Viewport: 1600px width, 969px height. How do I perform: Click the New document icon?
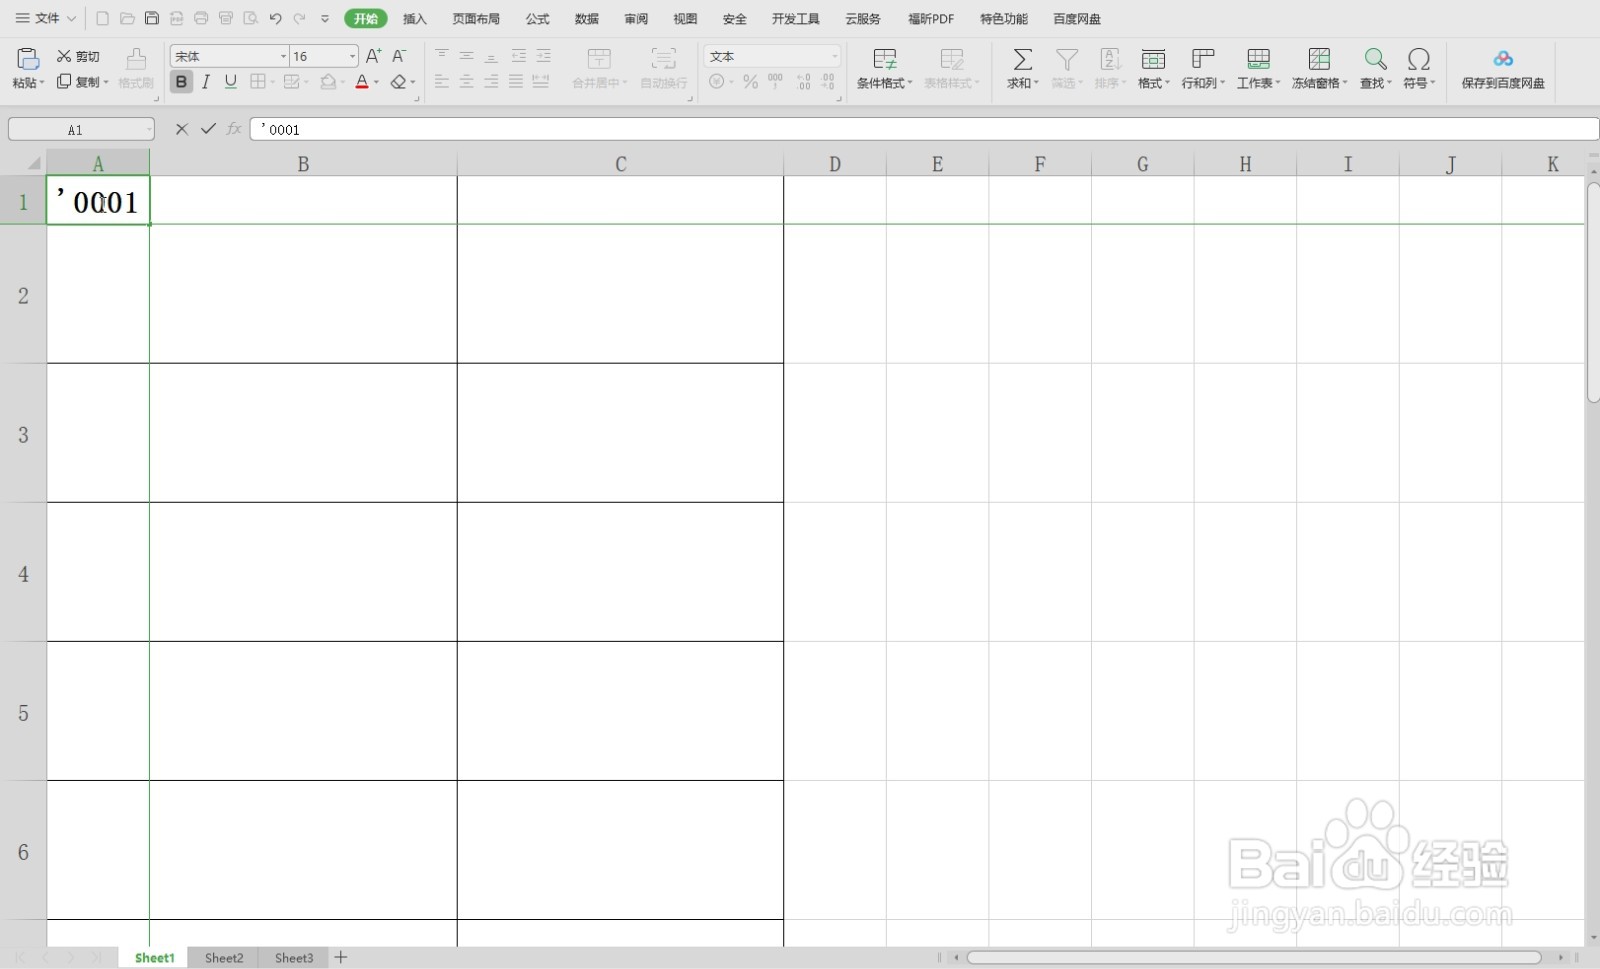pos(102,19)
